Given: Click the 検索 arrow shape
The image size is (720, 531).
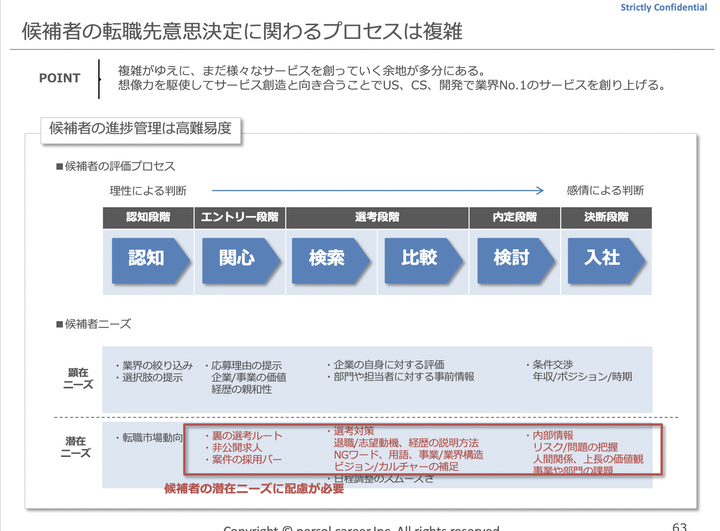Looking at the screenshot, I should click(x=331, y=260).
